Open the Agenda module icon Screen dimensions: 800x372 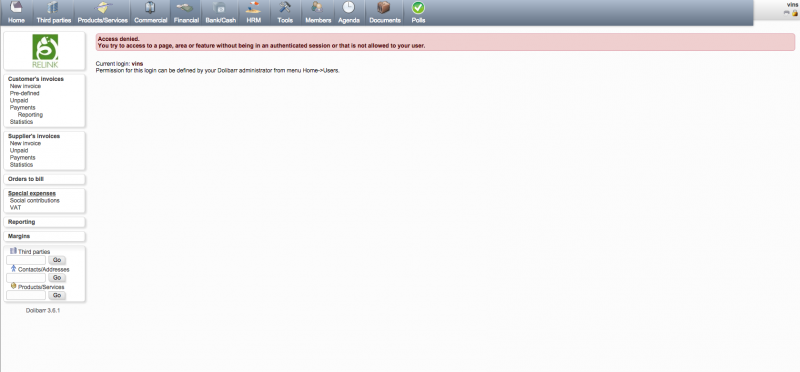coord(349,8)
